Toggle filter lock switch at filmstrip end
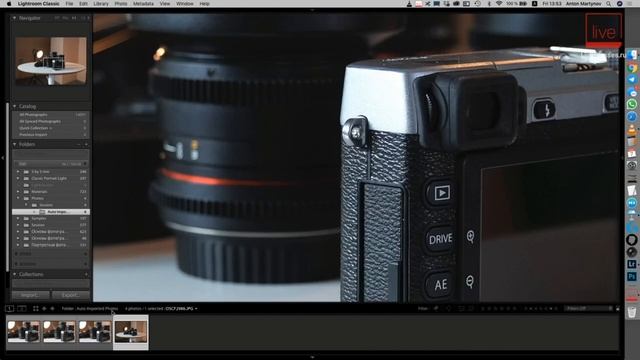Viewport: 640px width, 360px height. (618, 309)
